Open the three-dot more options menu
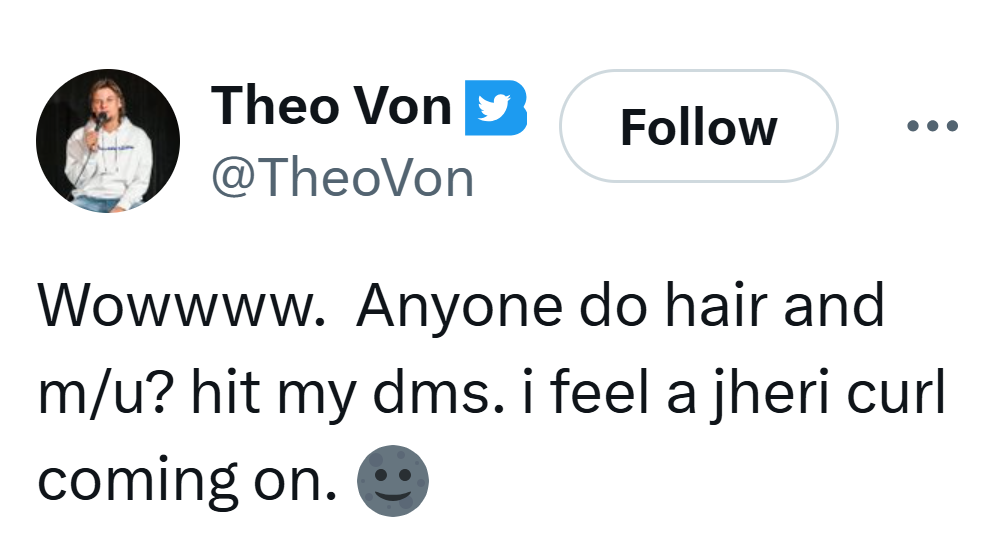986x544 pixels. (x=932, y=127)
